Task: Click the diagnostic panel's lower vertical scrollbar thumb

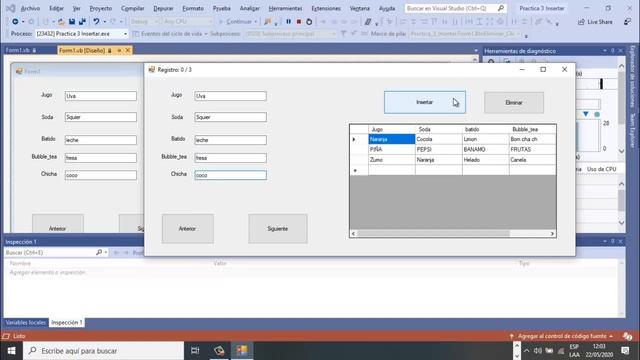Action: [x=621, y=201]
